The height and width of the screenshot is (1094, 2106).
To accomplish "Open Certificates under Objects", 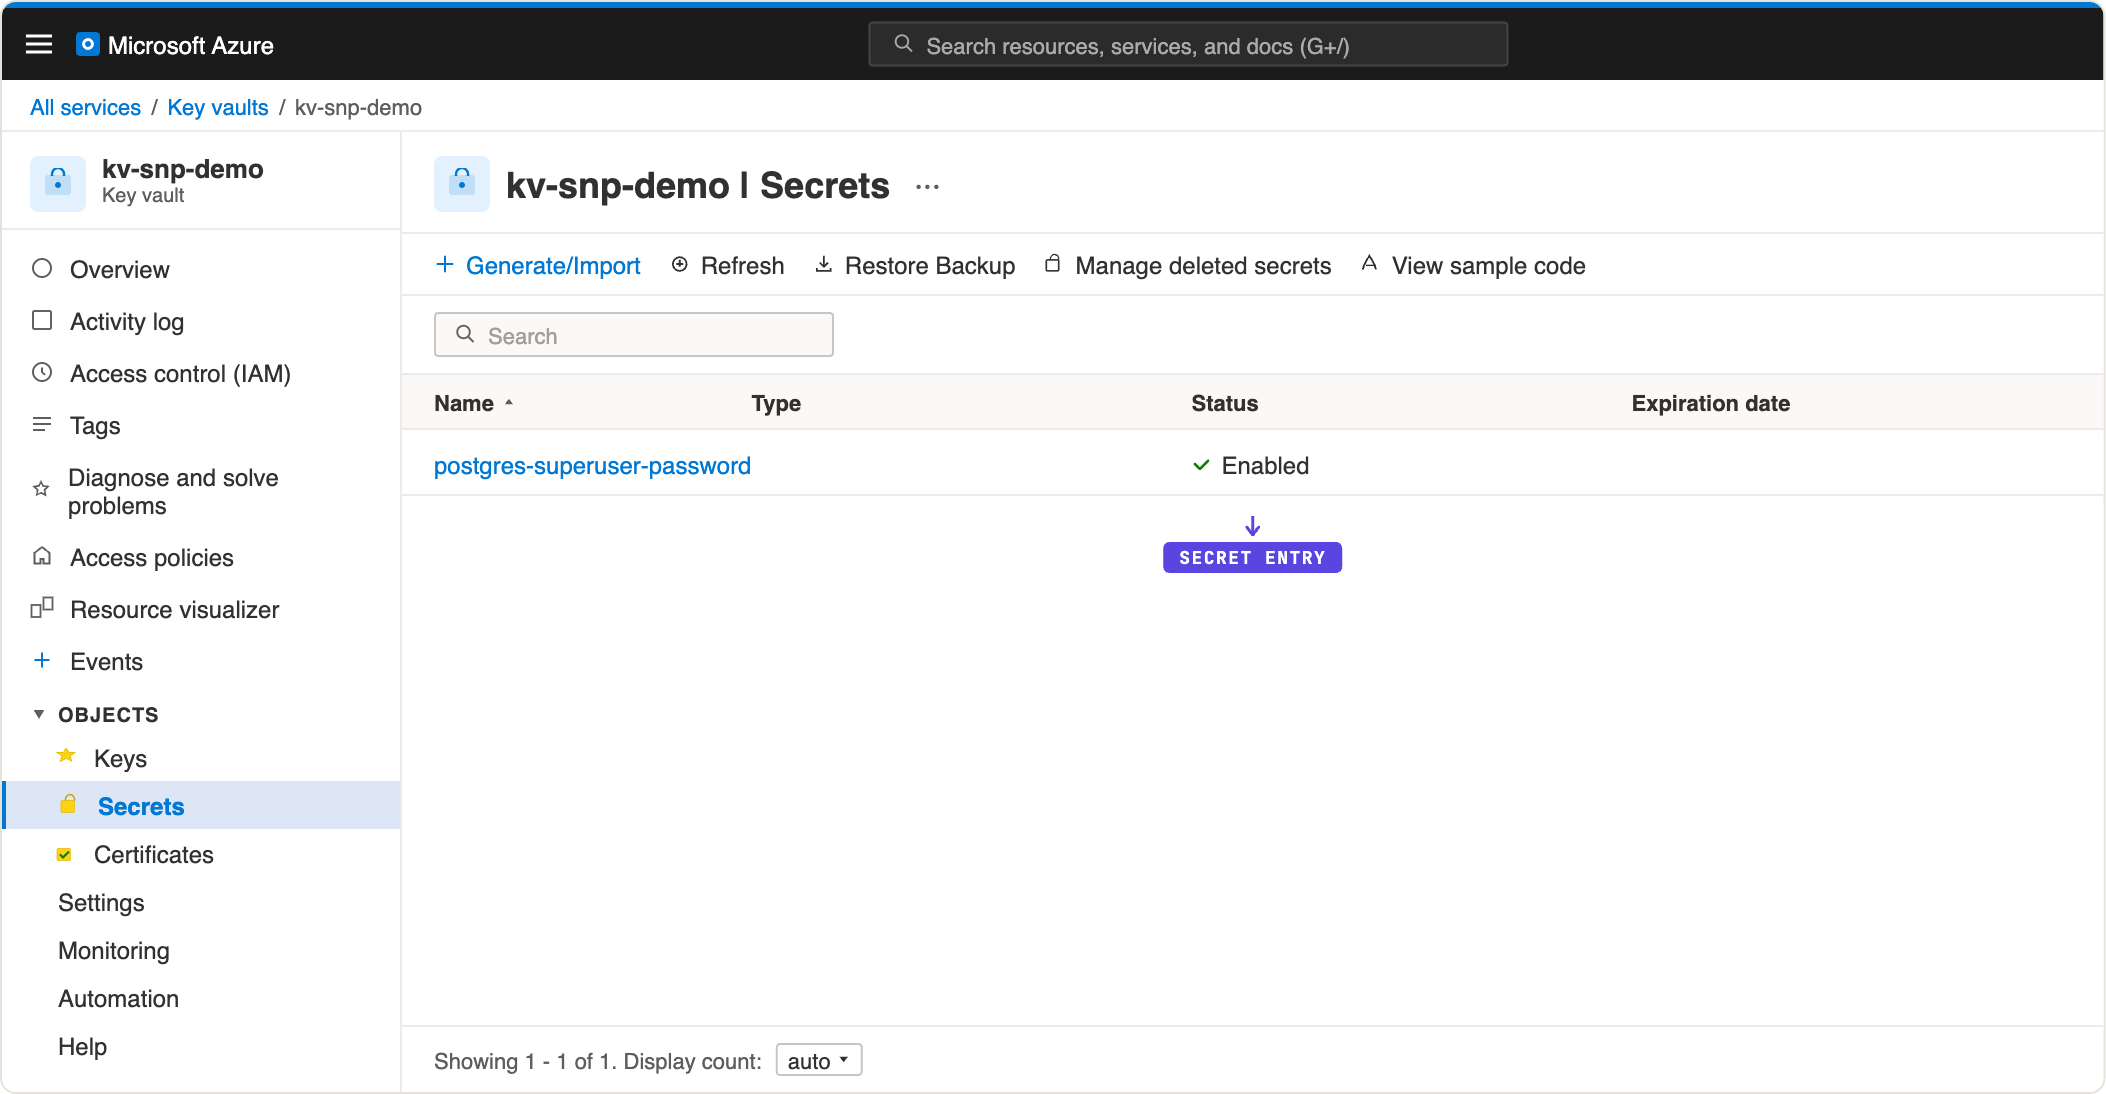I will point(154,854).
